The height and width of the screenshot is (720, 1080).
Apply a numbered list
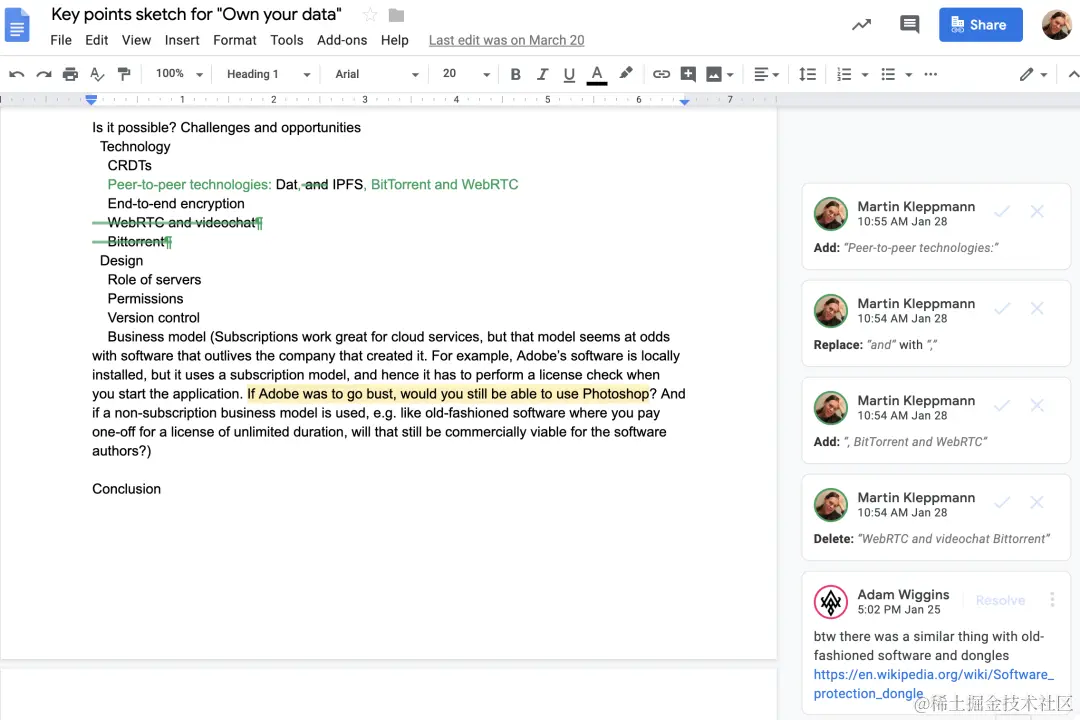[844, 74]
